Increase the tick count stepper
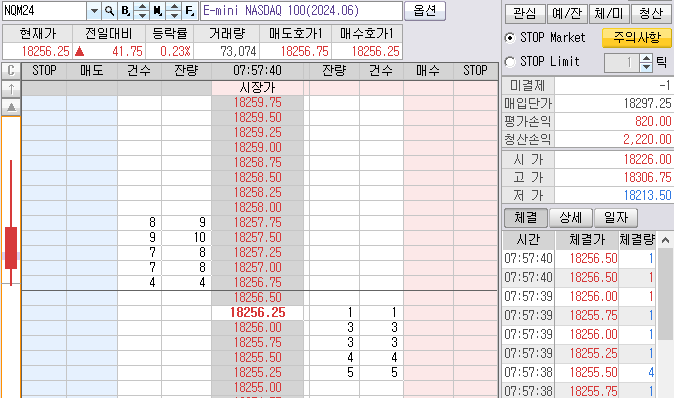This screenshot has width=674, height=398. pyautogui.click(x=646, y=58)
